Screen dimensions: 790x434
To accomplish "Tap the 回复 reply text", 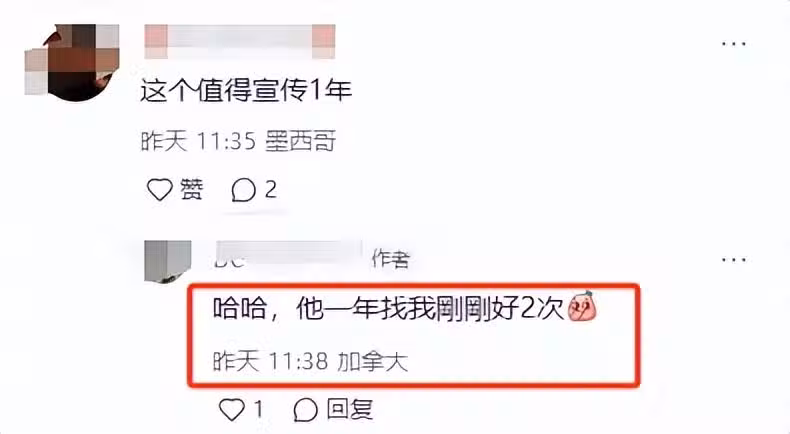I will (x=350, y=409).
